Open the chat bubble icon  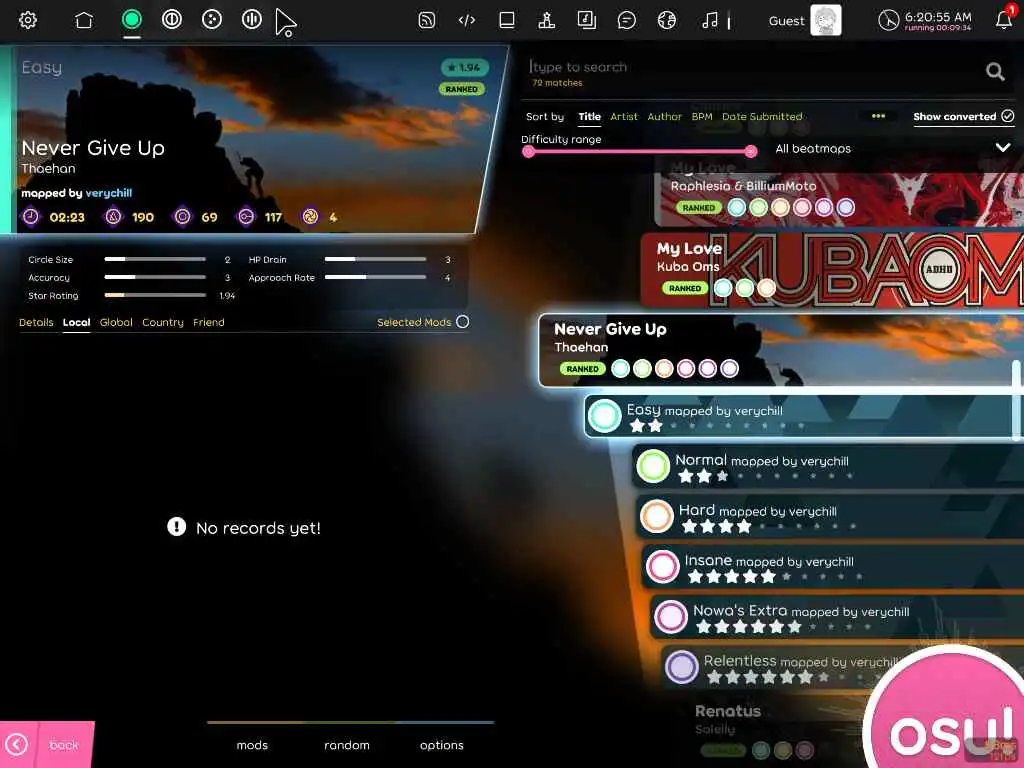[626, 21]
